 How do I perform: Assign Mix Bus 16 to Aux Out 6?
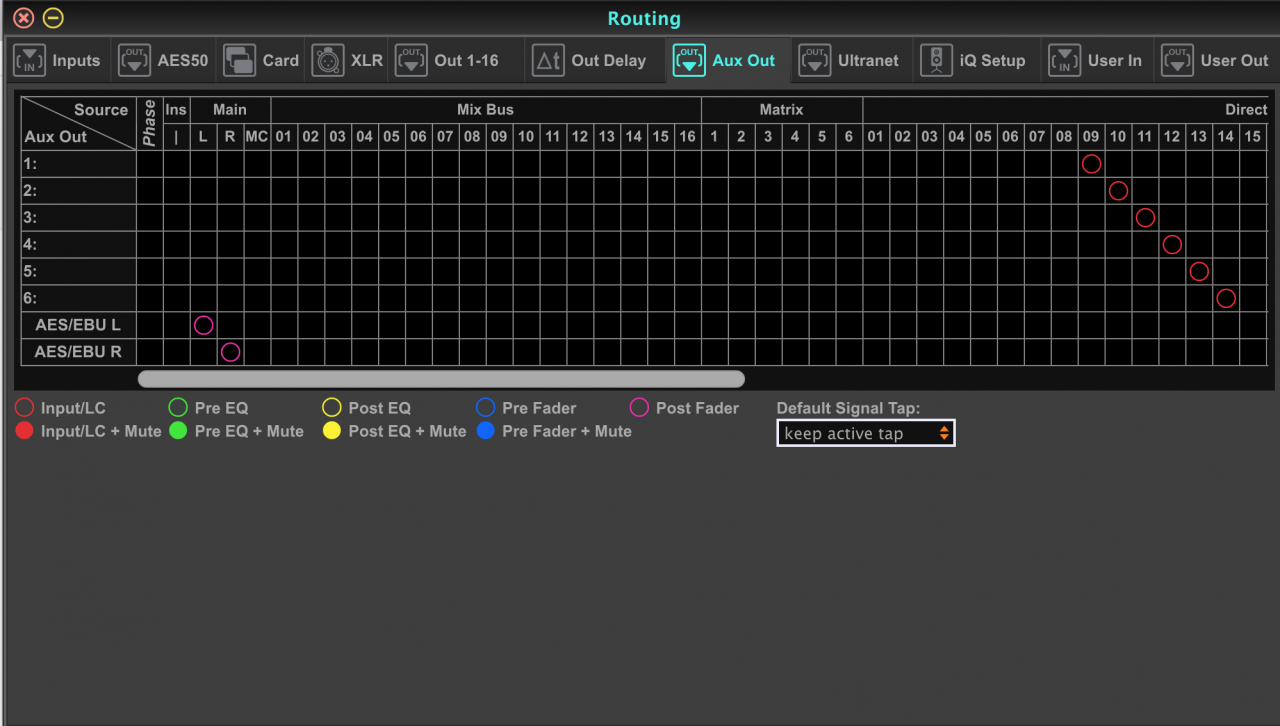click(688, 298)
